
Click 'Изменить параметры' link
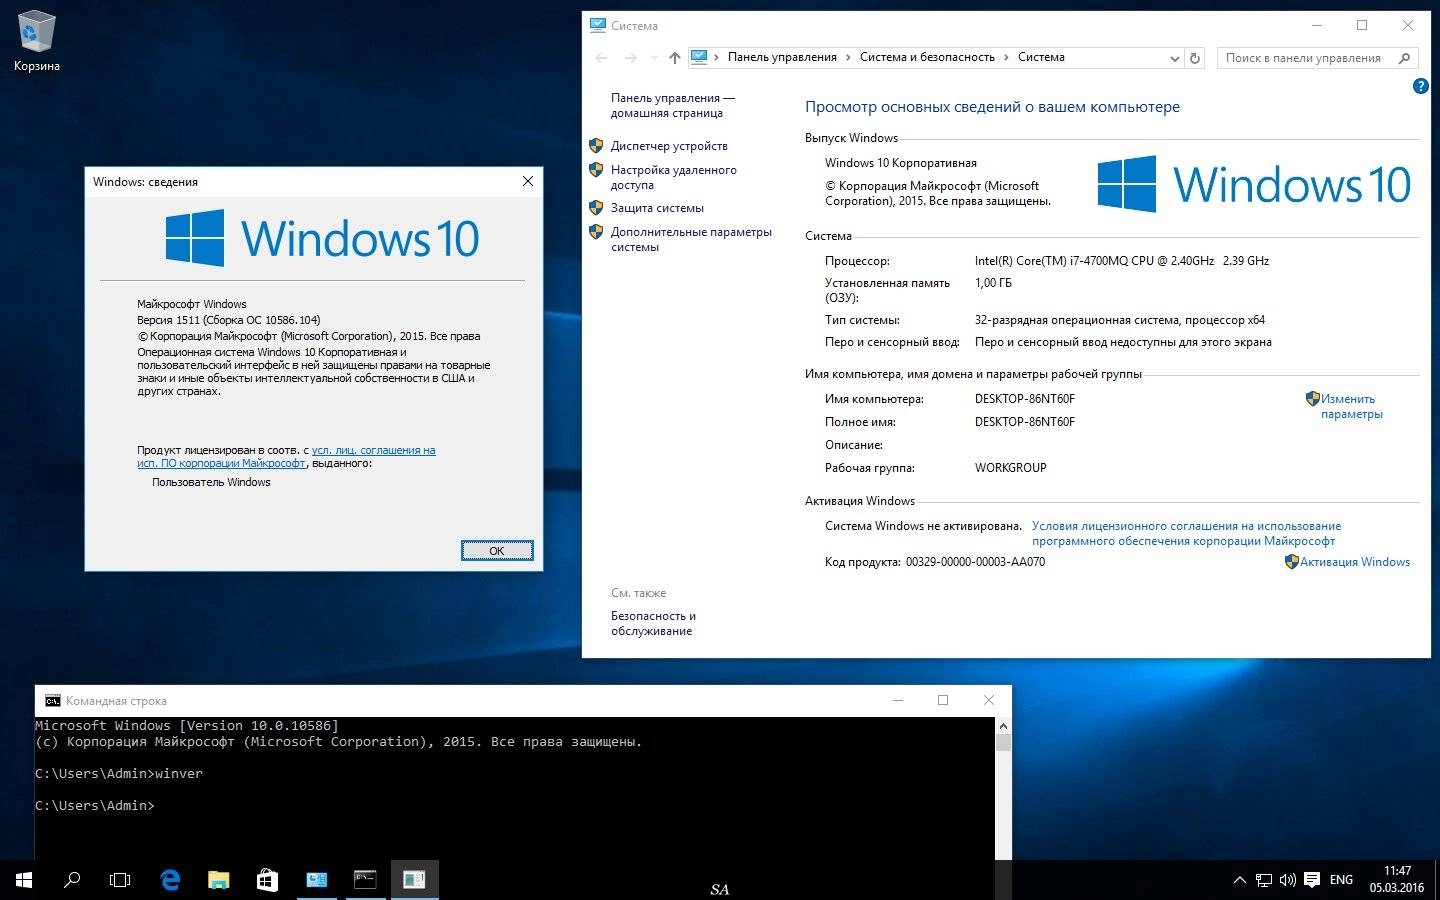click(x=1351, y=406)
